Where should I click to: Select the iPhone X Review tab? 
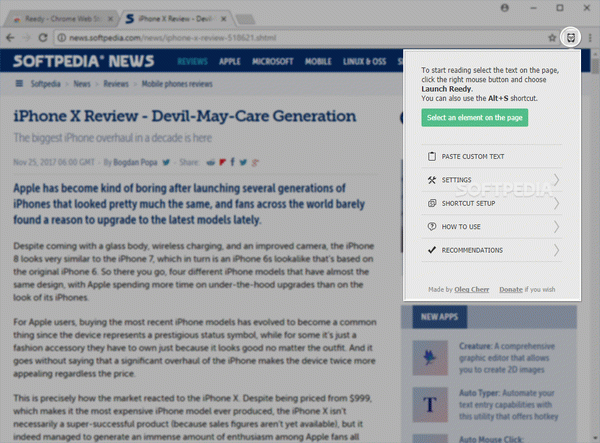click(x=177, y=19)
